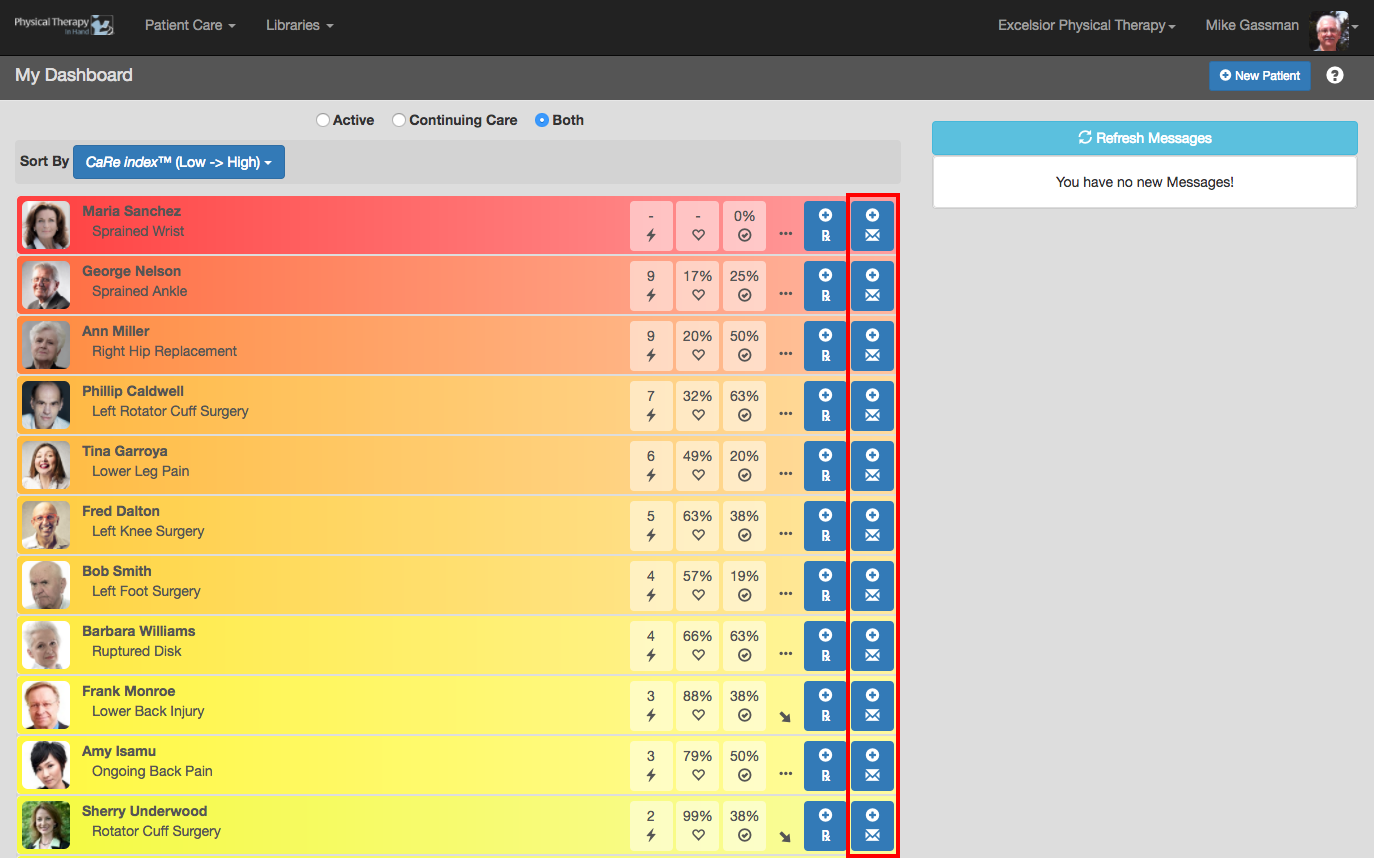Open Barbara Williams patient photo

(x=46, y=645)
